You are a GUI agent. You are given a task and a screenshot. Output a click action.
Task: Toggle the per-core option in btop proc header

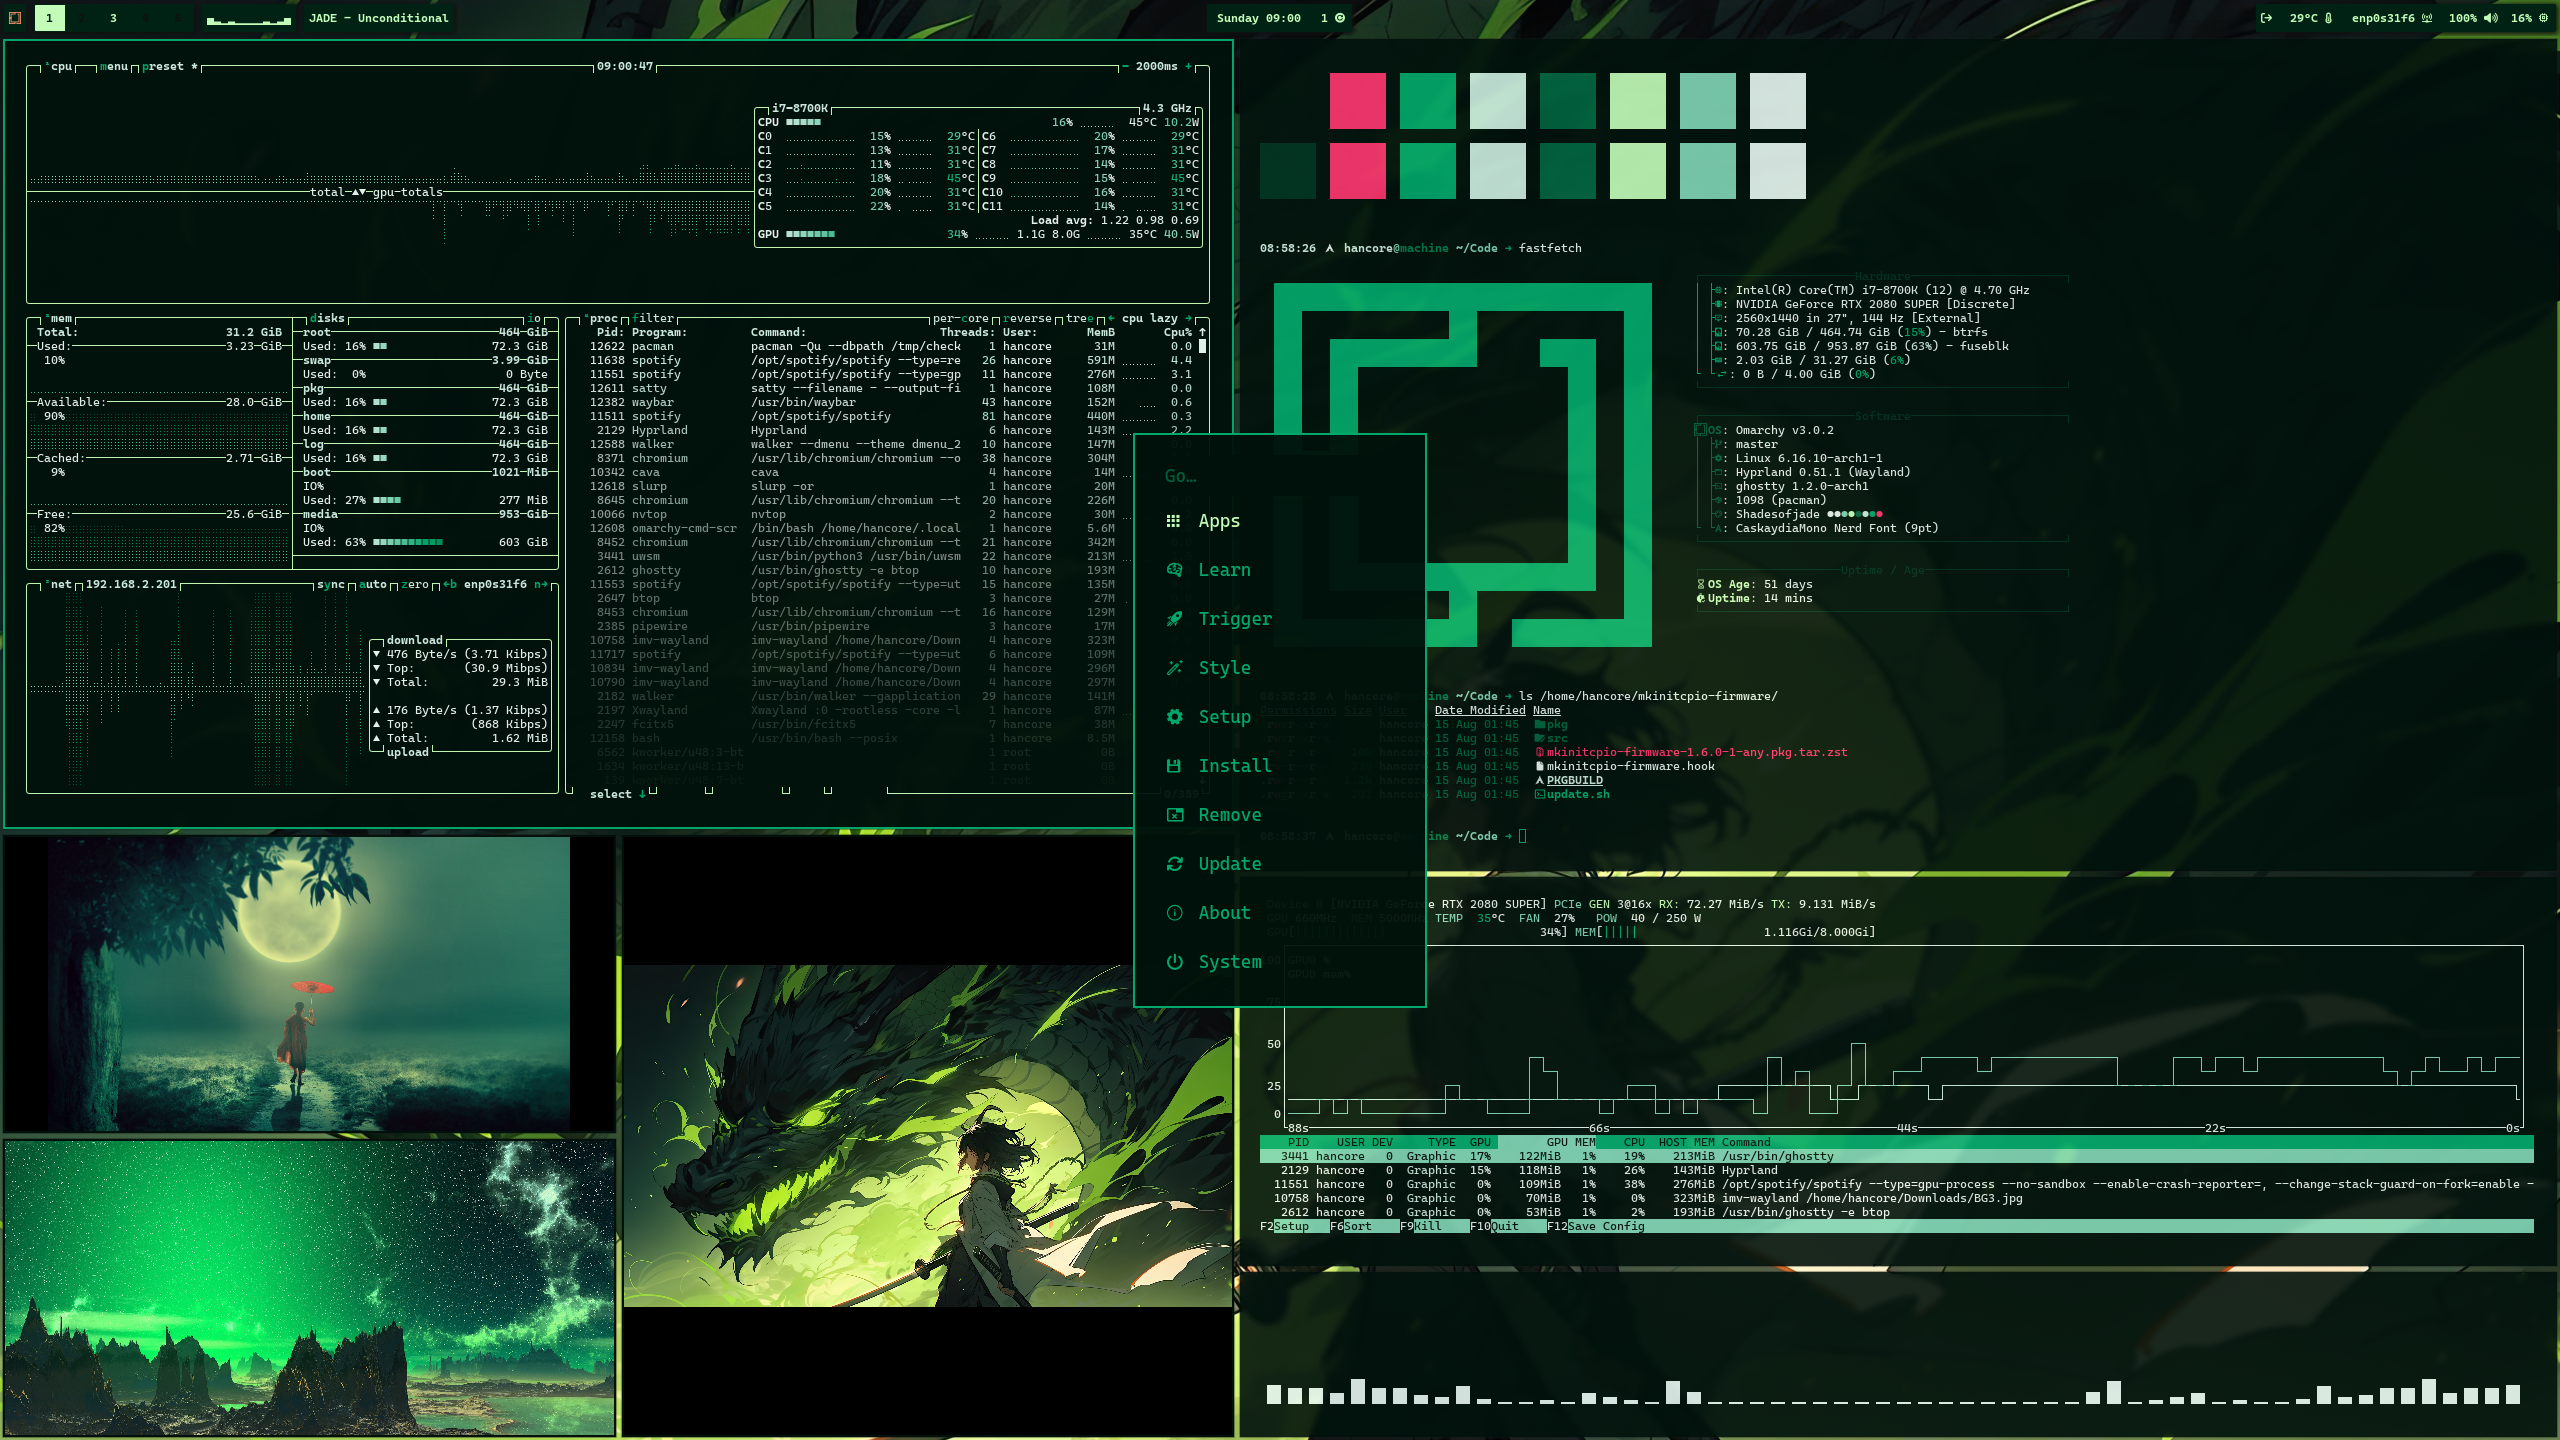pos(960,318)
